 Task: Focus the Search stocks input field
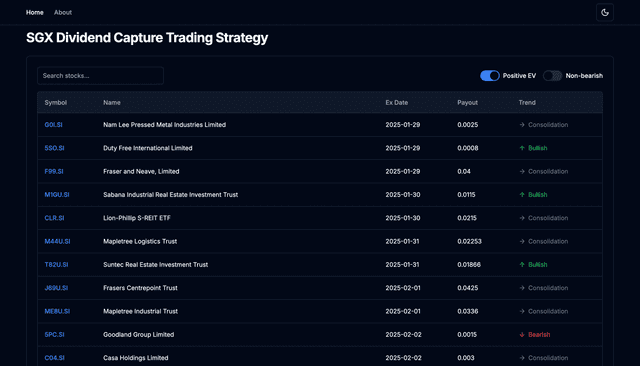pyautogui.click(x=100, y=76)
